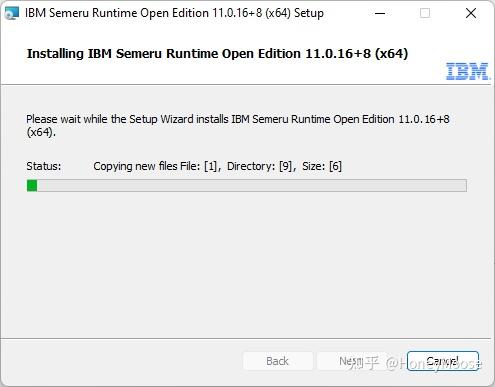Click the greyed-out maximize button
This screenshot has height=387, width=495.
click(x=425, y=13)
